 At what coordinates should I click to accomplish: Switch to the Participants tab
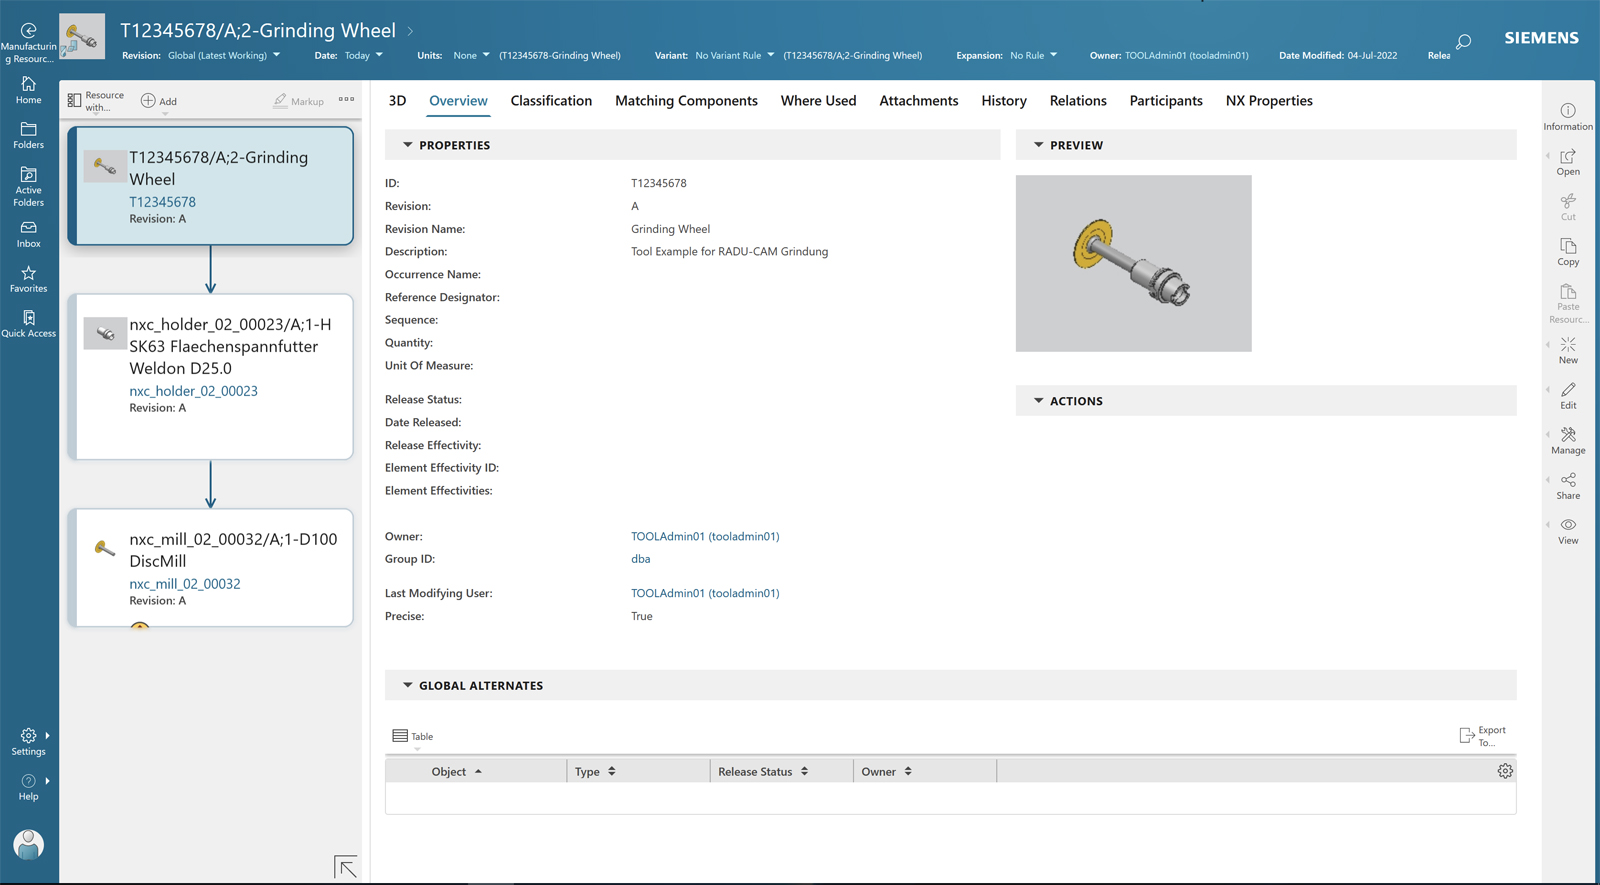click(1166, 100)
